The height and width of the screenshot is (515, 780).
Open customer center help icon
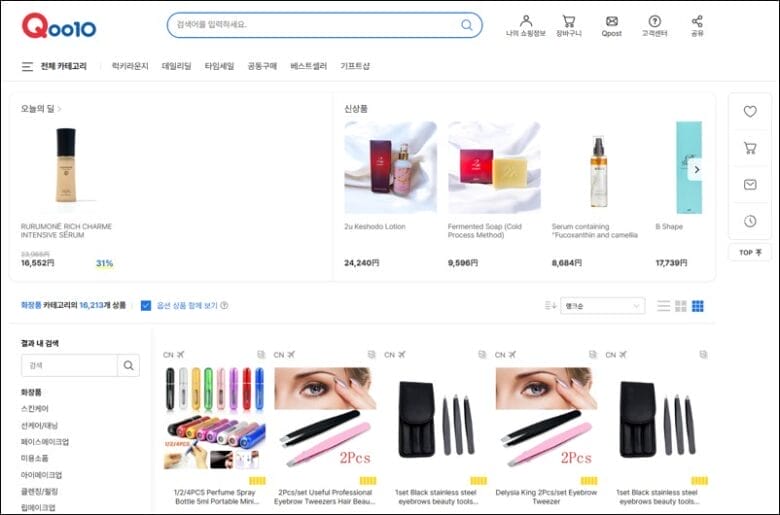click(654, 21)
